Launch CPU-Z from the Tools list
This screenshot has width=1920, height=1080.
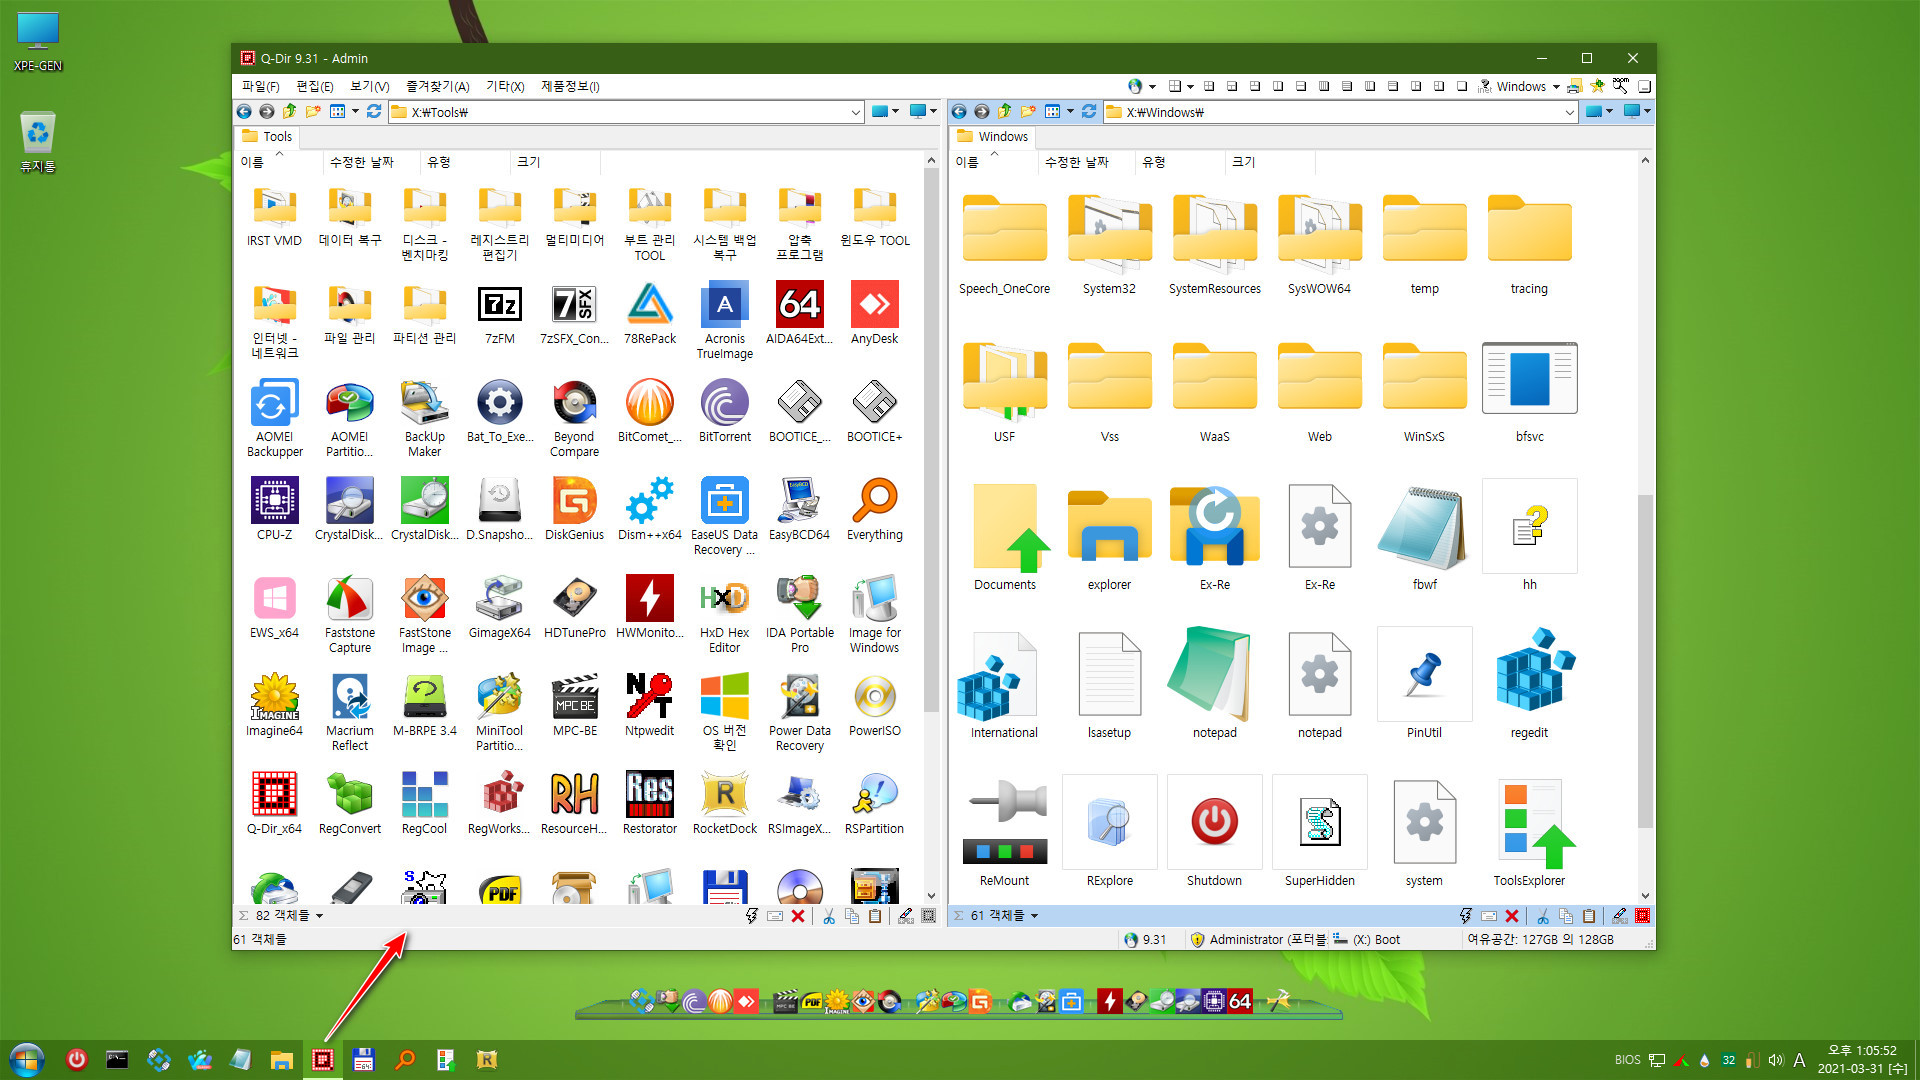pyautogui.click(x=274, y=511)
